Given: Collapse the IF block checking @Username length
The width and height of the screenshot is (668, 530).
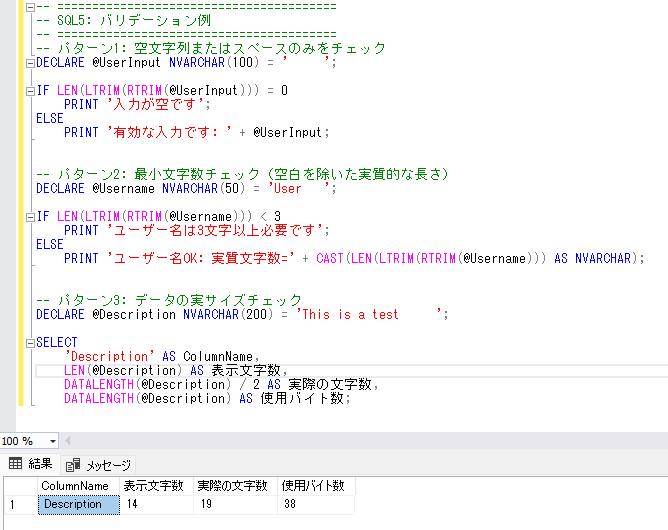Looking at the screenshot, I should [27, 216].
